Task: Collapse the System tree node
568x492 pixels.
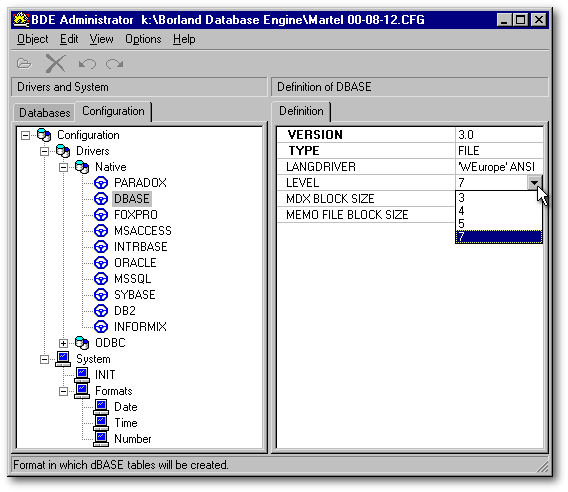Action: [44, 359]
